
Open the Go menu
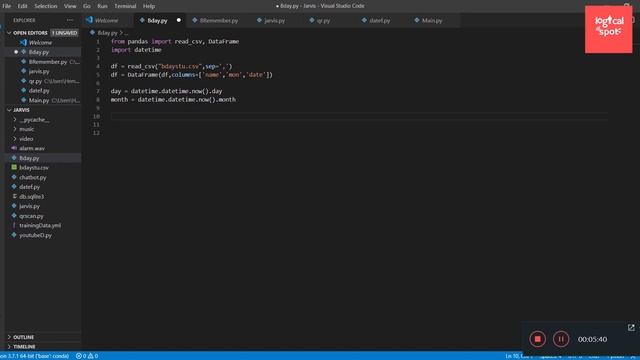[x=87, y=6]
